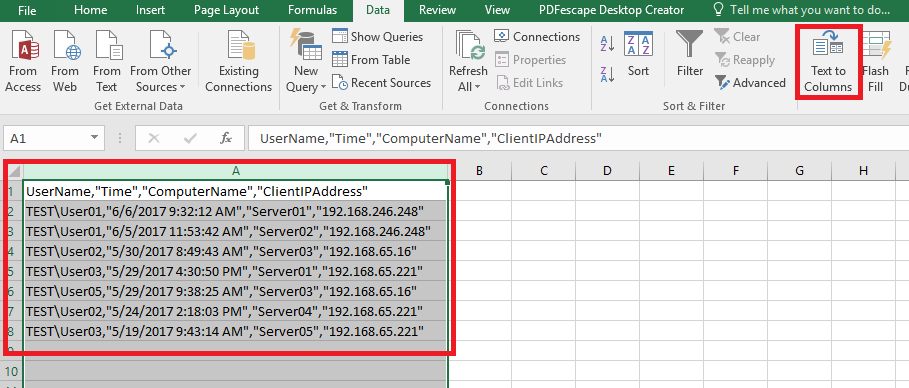Click cell A1 with UserName header text

pyautogui.click(x=236, y=191)
